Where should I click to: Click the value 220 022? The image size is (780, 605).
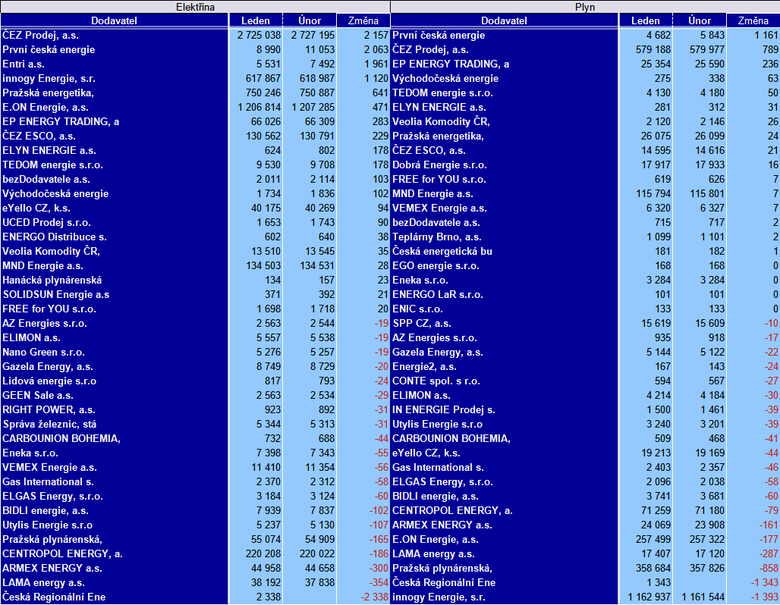[317, 554]
